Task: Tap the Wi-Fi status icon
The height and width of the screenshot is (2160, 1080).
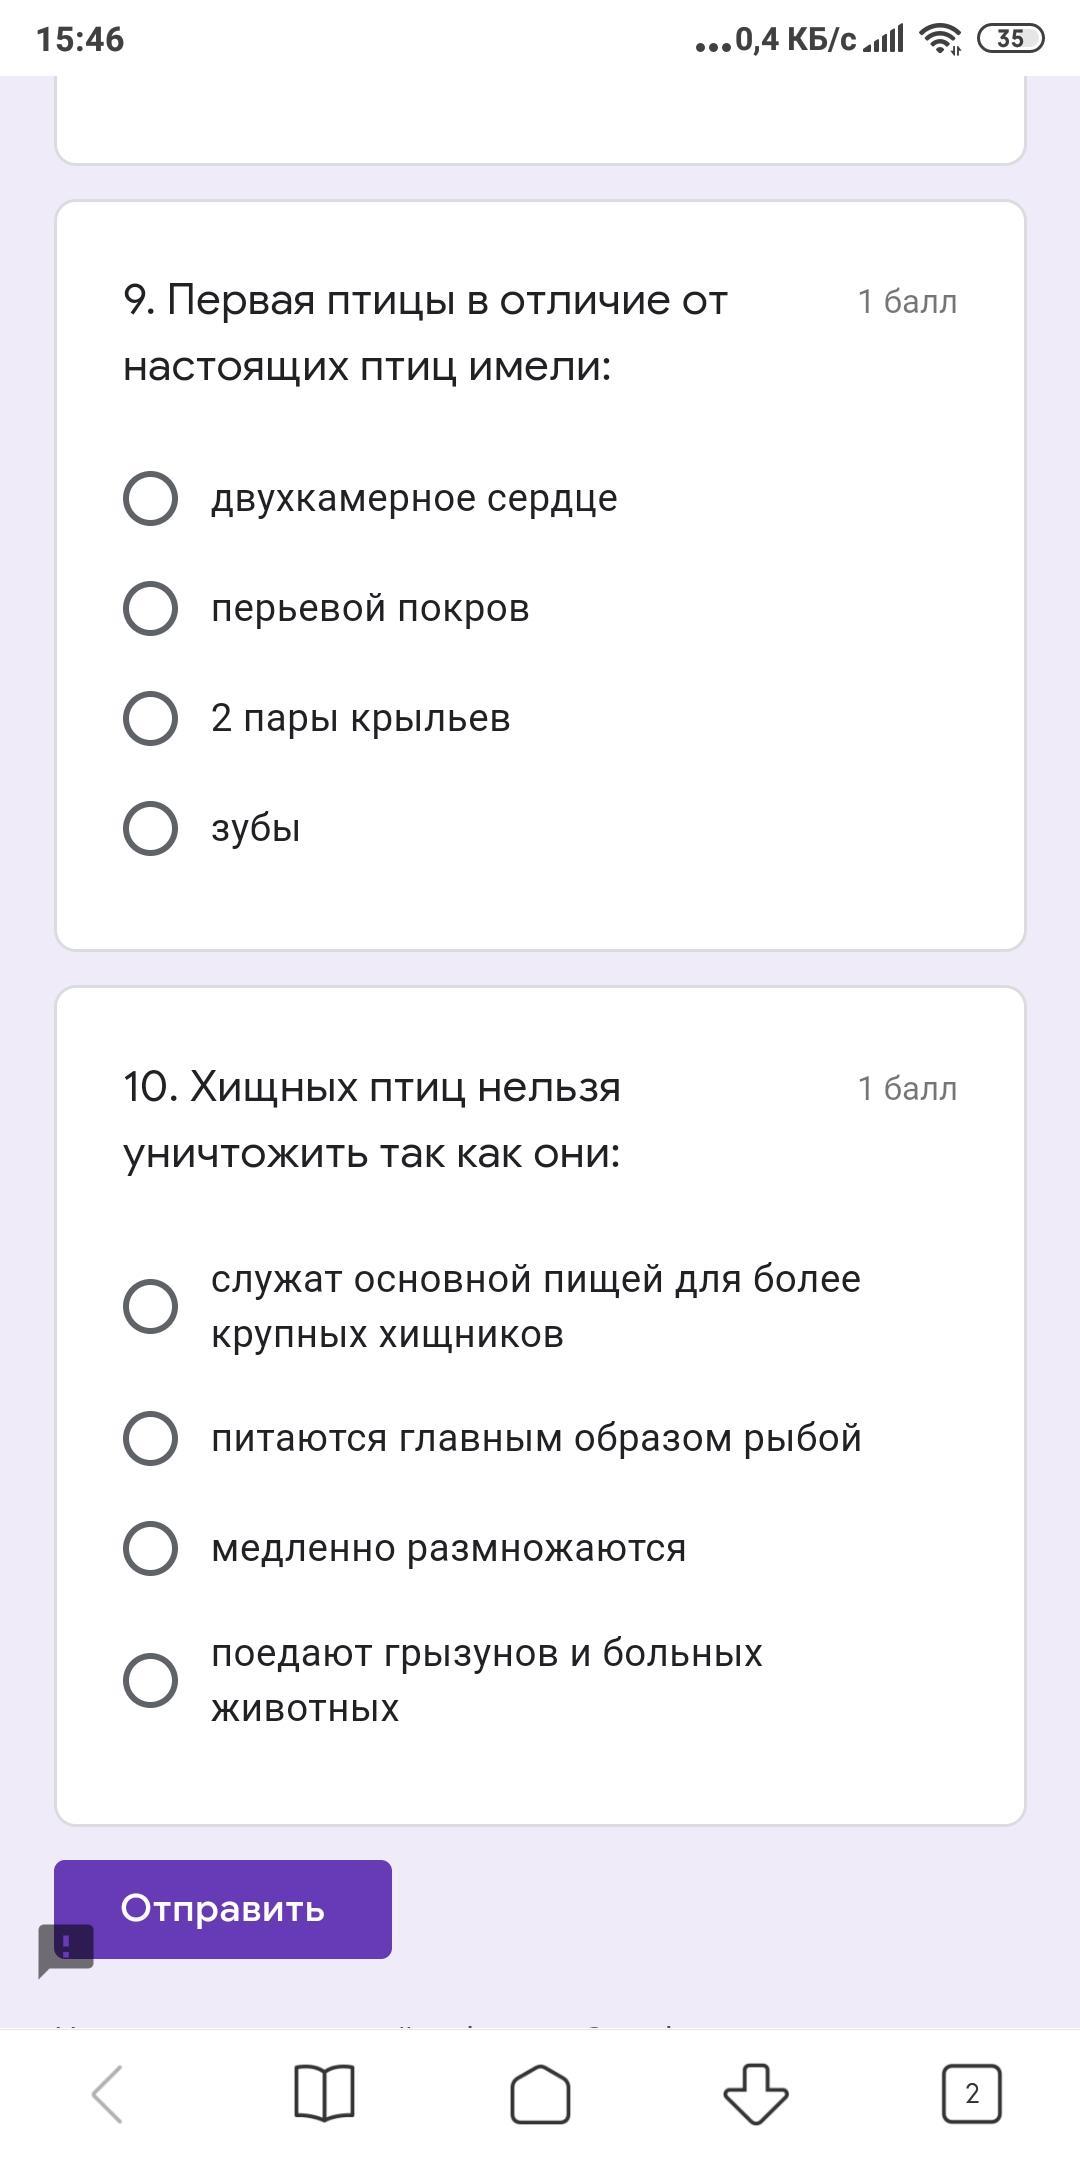Action: (940, 39)
